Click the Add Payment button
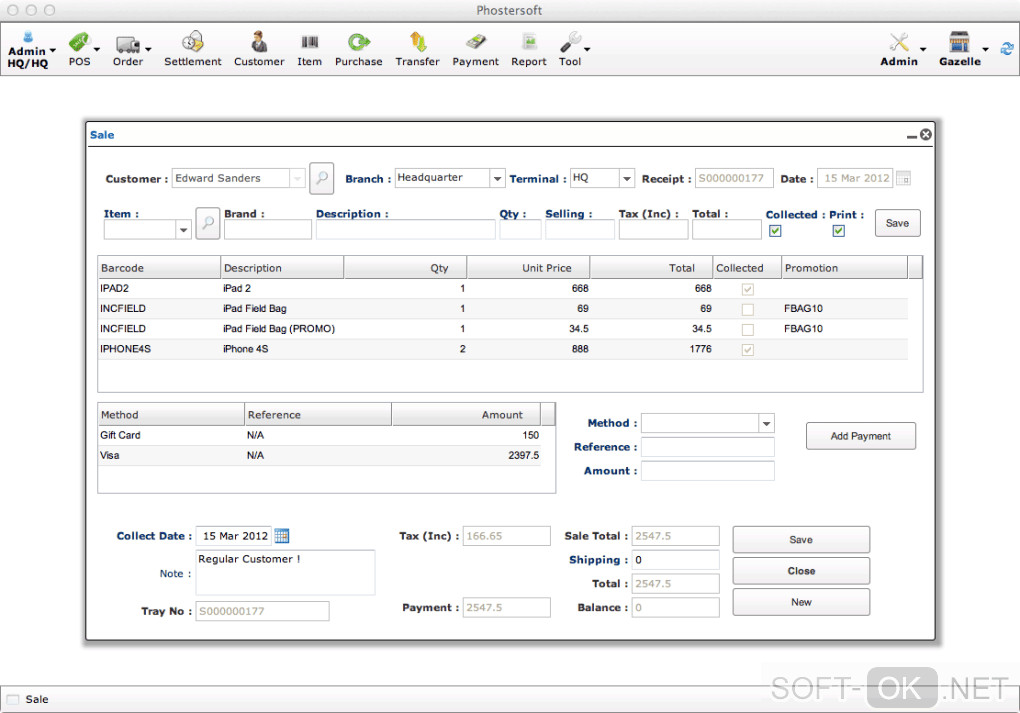The width and height of the screenshot is (1020, 713). tap(860, 436)
